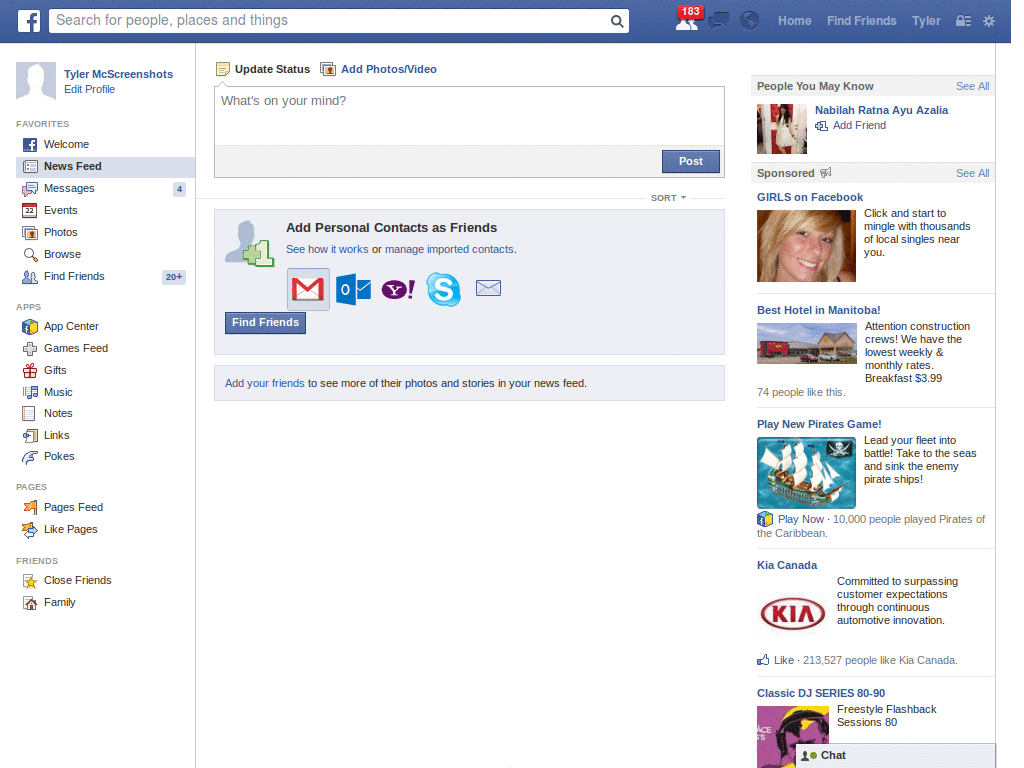Click Tyler's profile picture thumbnail
This screenshot has width=1024, height=768.
pyautogui.click(x=36, y=81)
